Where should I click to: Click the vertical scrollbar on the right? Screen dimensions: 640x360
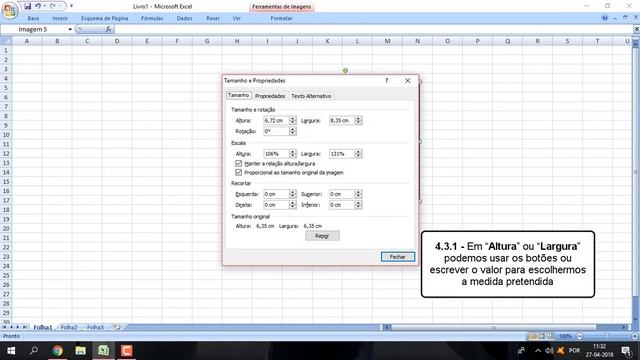[636, 180]
